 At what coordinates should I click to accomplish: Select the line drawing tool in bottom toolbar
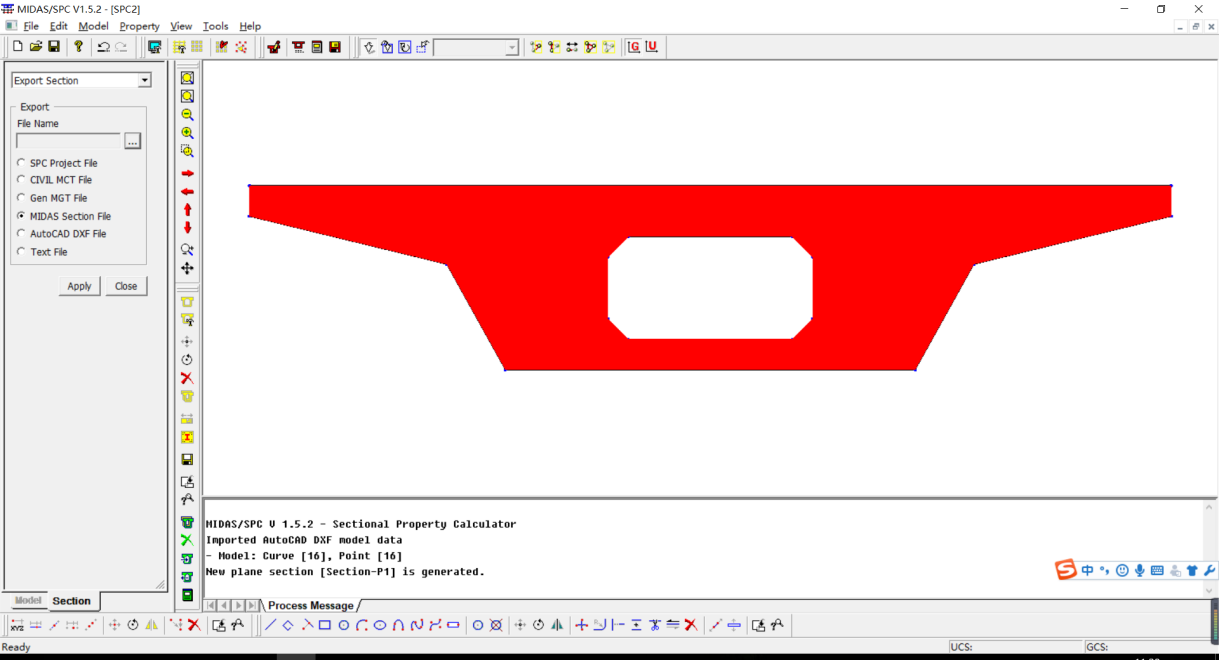pyautogui.click(x=271, y=625)
